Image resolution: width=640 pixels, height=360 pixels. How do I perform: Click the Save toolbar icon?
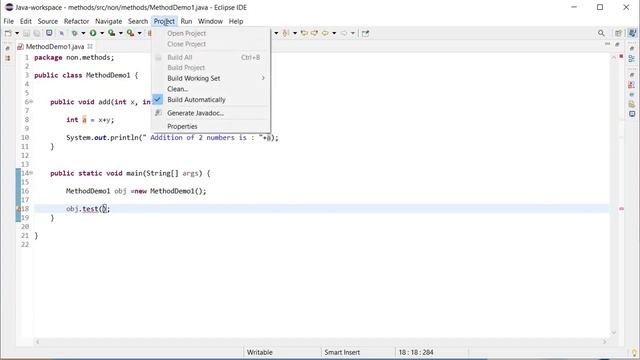click(27, 33)
